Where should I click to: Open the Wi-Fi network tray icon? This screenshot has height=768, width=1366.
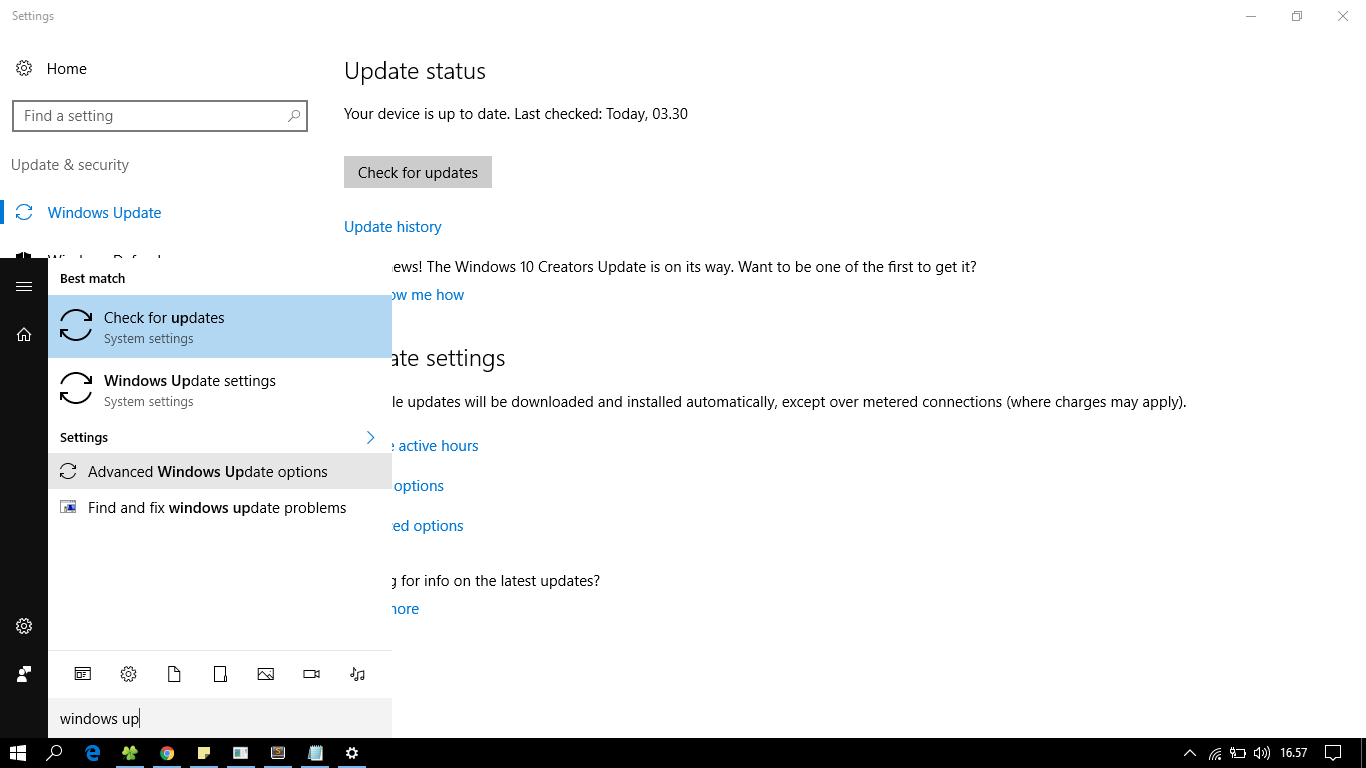(1215, 753)
